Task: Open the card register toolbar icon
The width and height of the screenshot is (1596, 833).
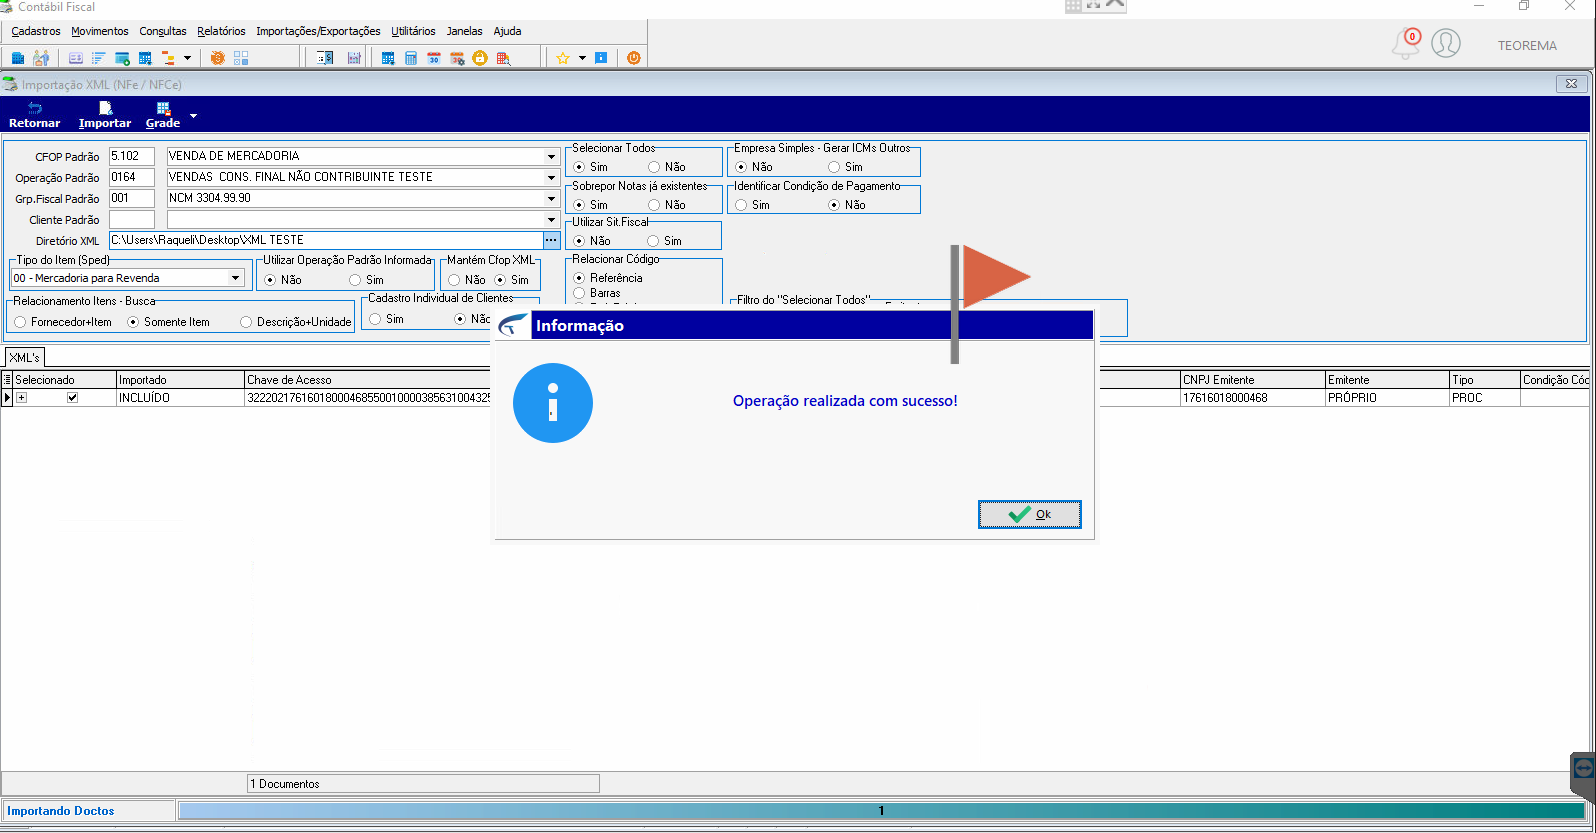Action: pyautogui.click(x=76, y=58)
